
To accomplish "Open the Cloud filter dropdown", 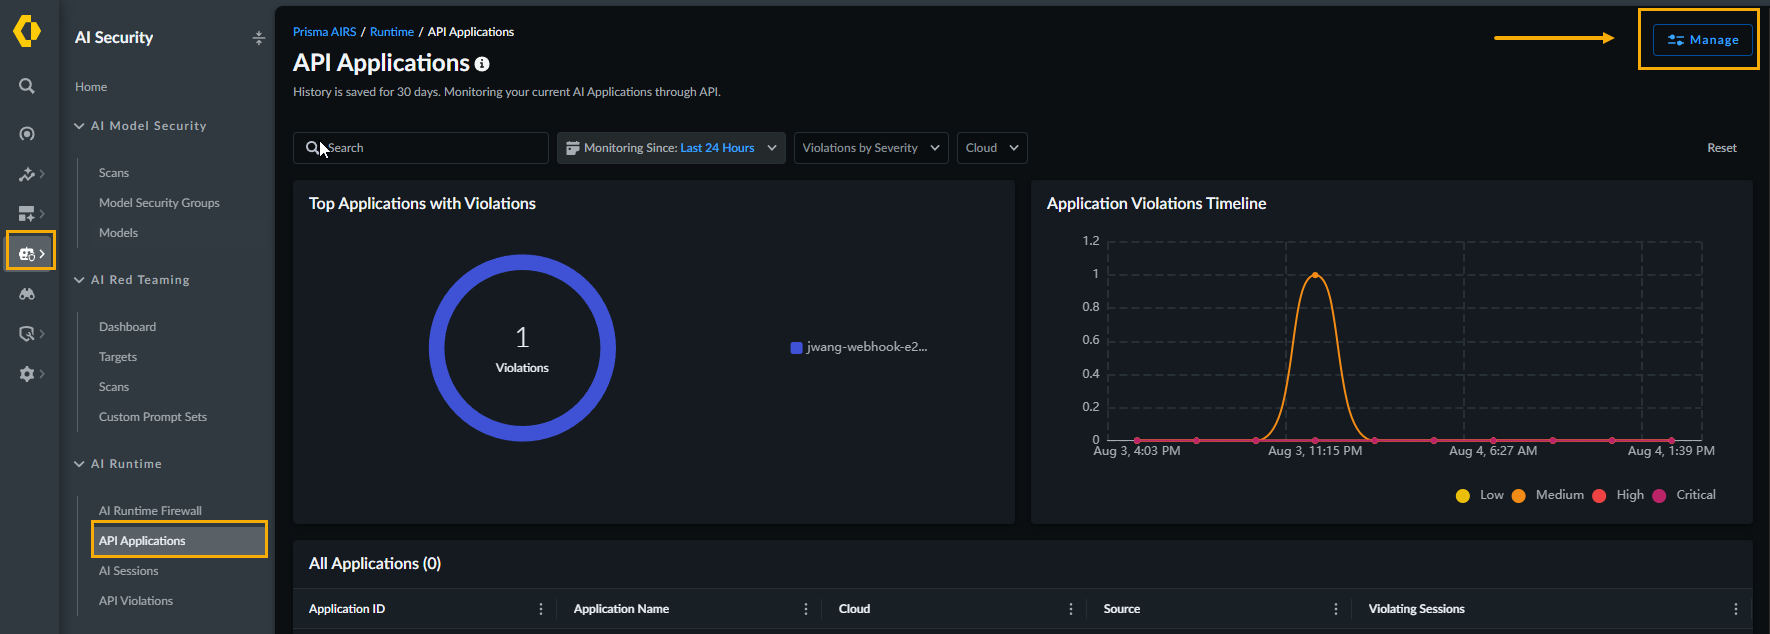I will (x=992, y=148).
